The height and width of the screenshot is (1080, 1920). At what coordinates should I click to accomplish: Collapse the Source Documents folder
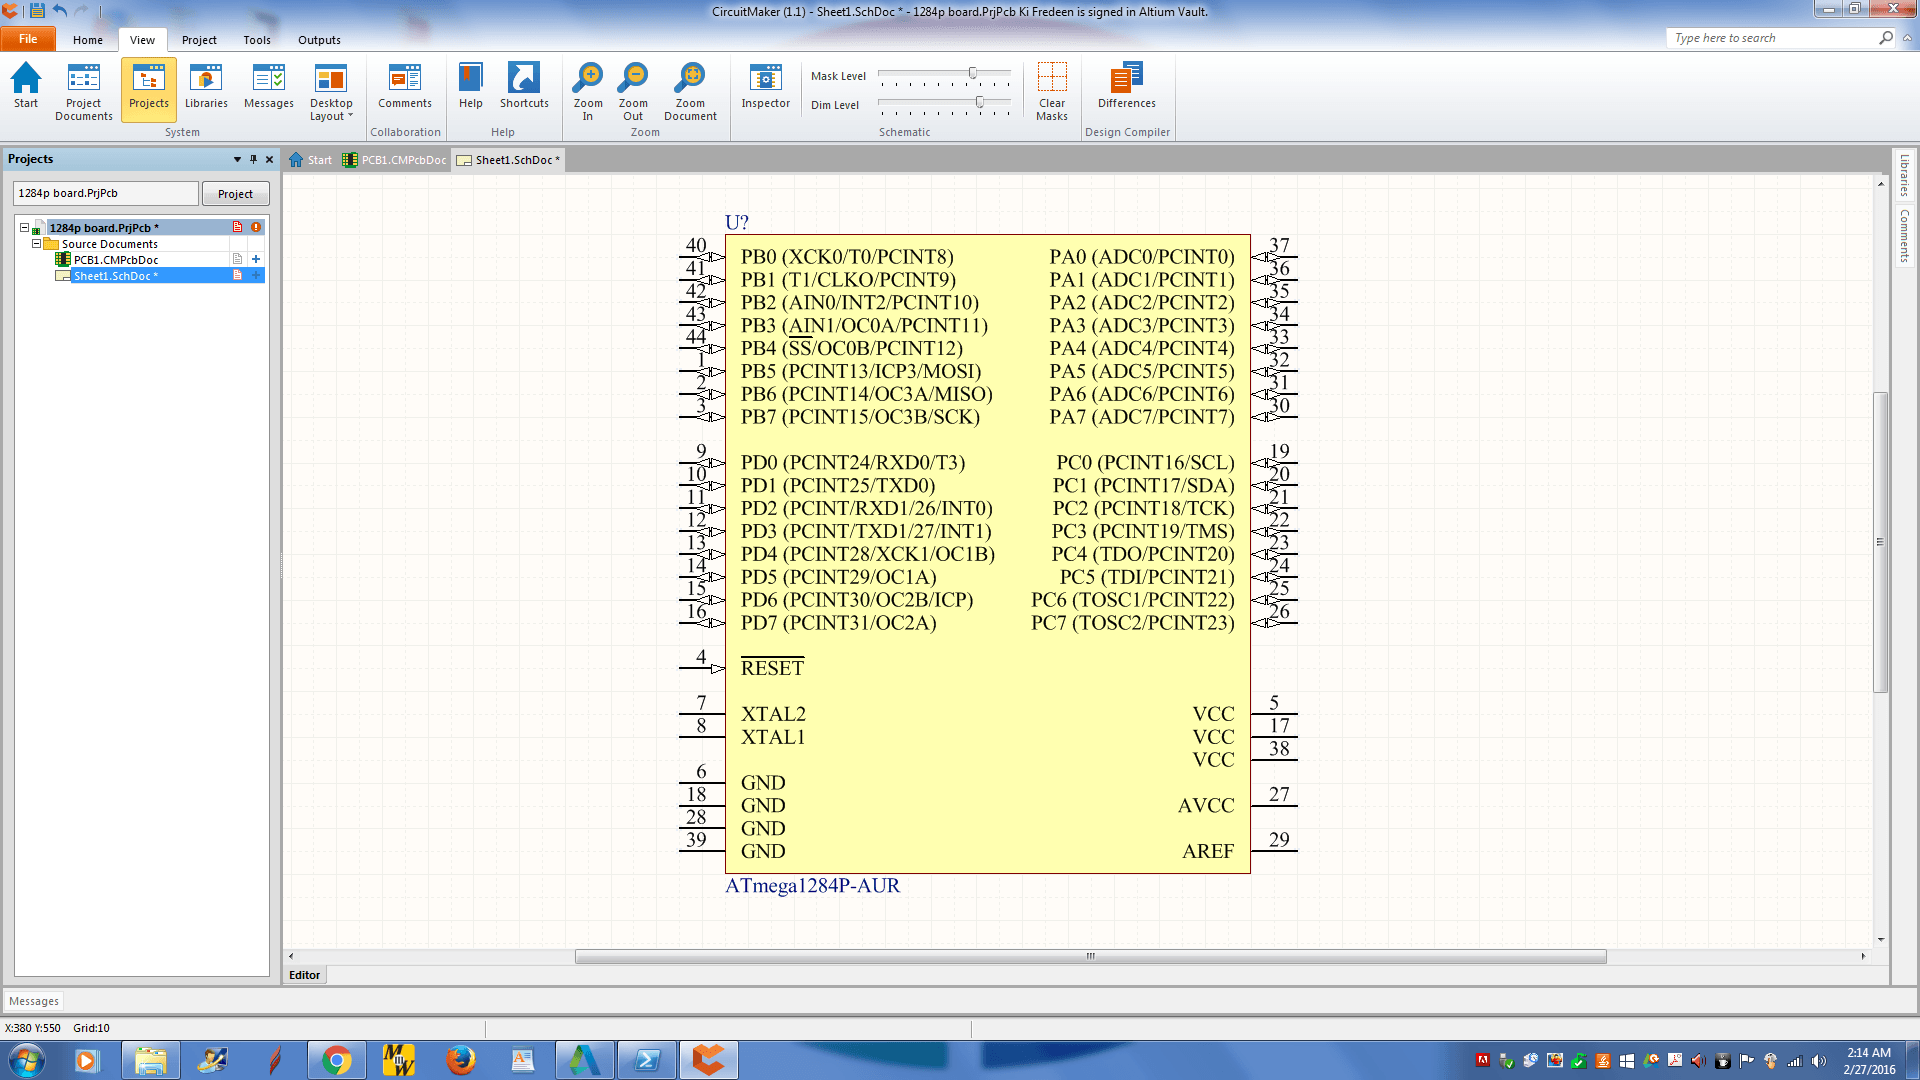36,243
